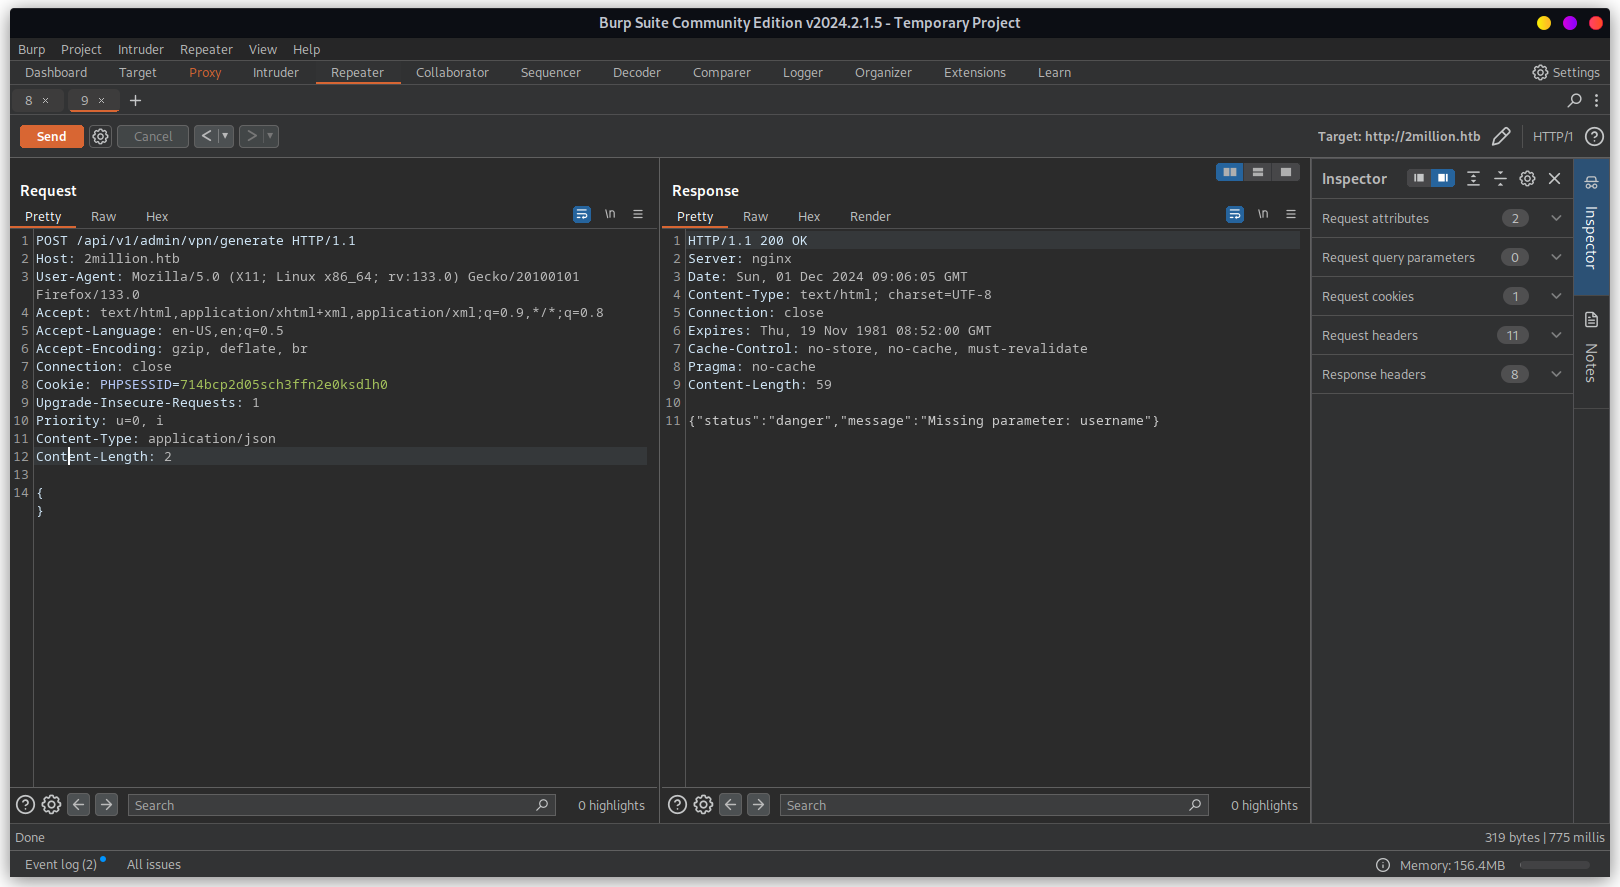This screenshot has height=887, width=1620.
Task: Set Inspector docked right layout icon
Action: [1442, 178]
